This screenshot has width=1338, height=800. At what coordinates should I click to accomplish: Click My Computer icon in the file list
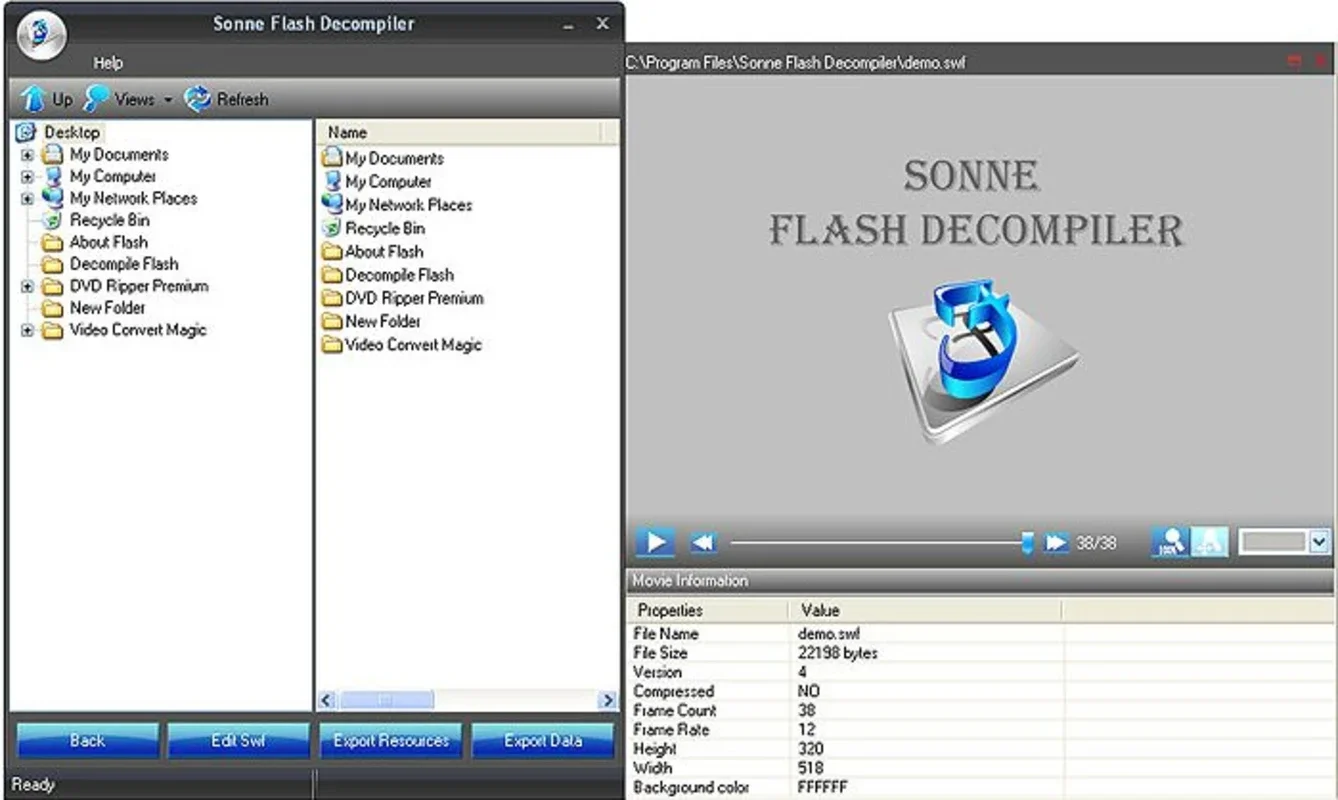click(332, 181)
